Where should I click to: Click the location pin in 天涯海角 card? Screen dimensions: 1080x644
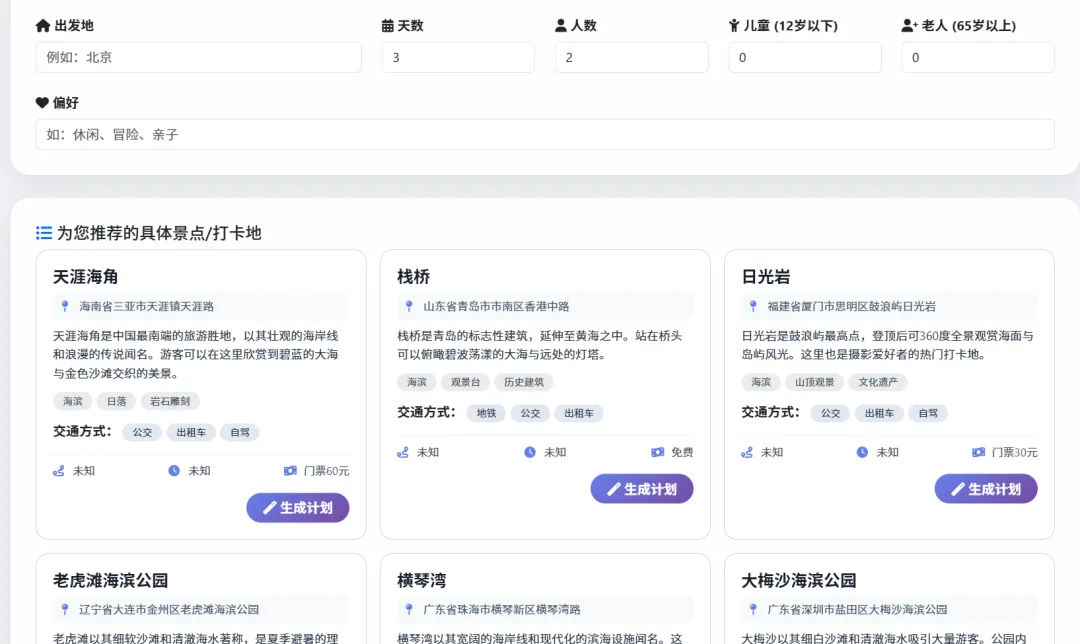pos(65,306)
